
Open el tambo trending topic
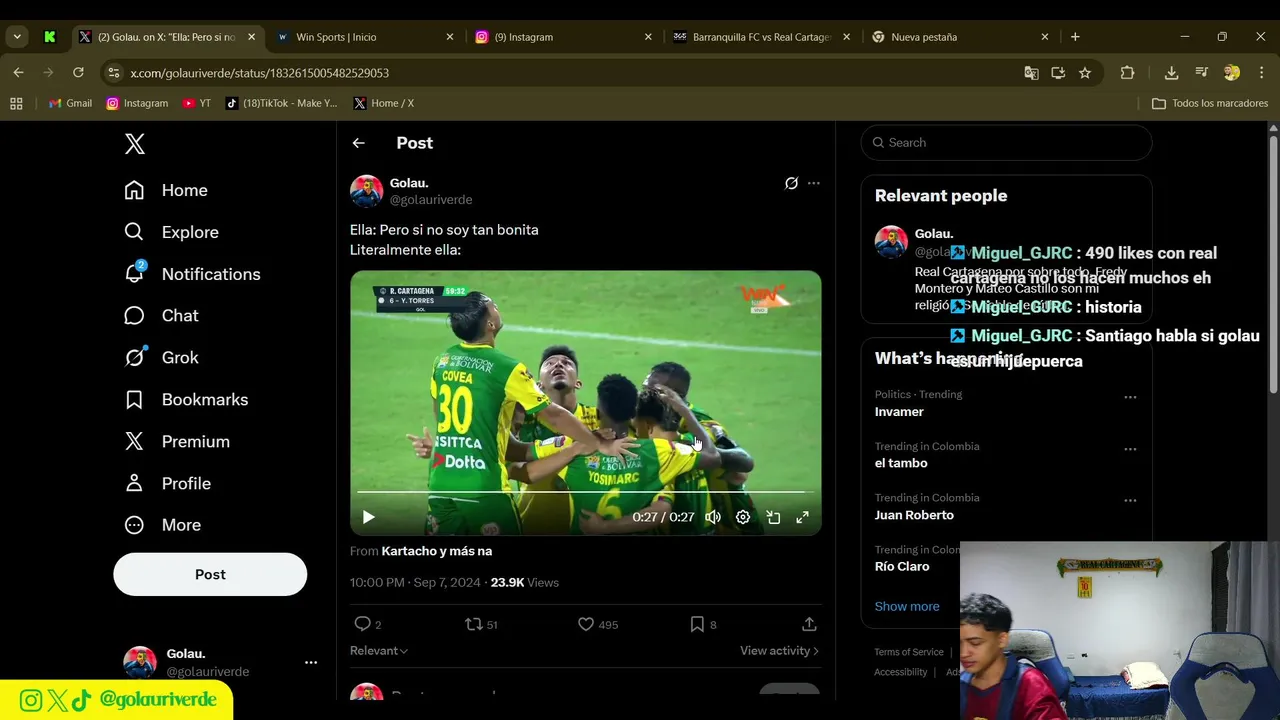[x=901, y=463]
